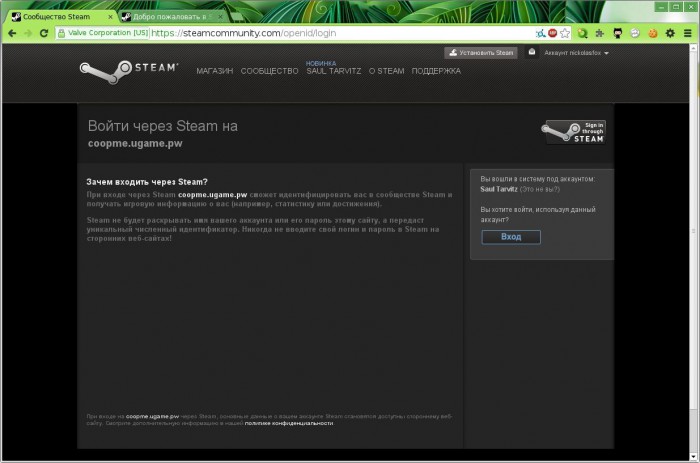Open the Chrome hamburger menu
The image size is (700, 463).
[x=688, y=33]
